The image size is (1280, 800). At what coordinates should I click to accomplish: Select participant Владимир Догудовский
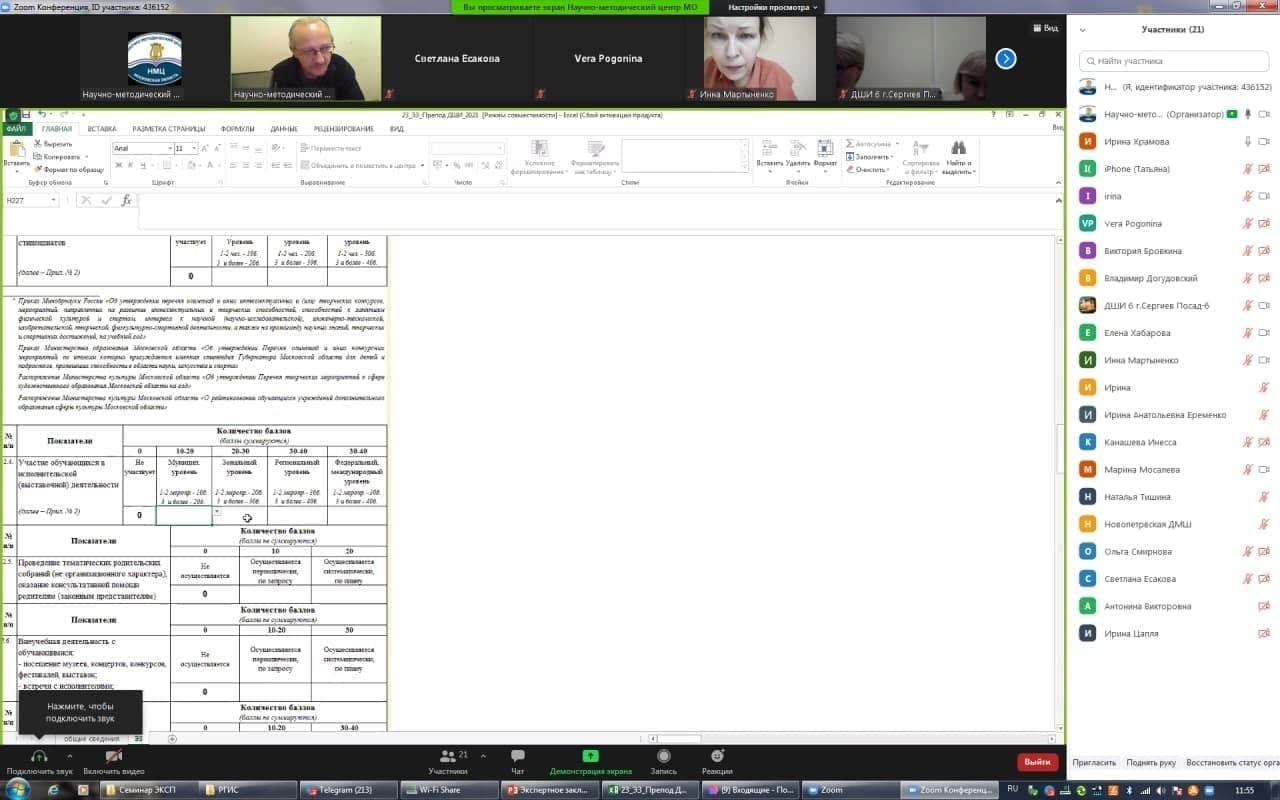1175,278
